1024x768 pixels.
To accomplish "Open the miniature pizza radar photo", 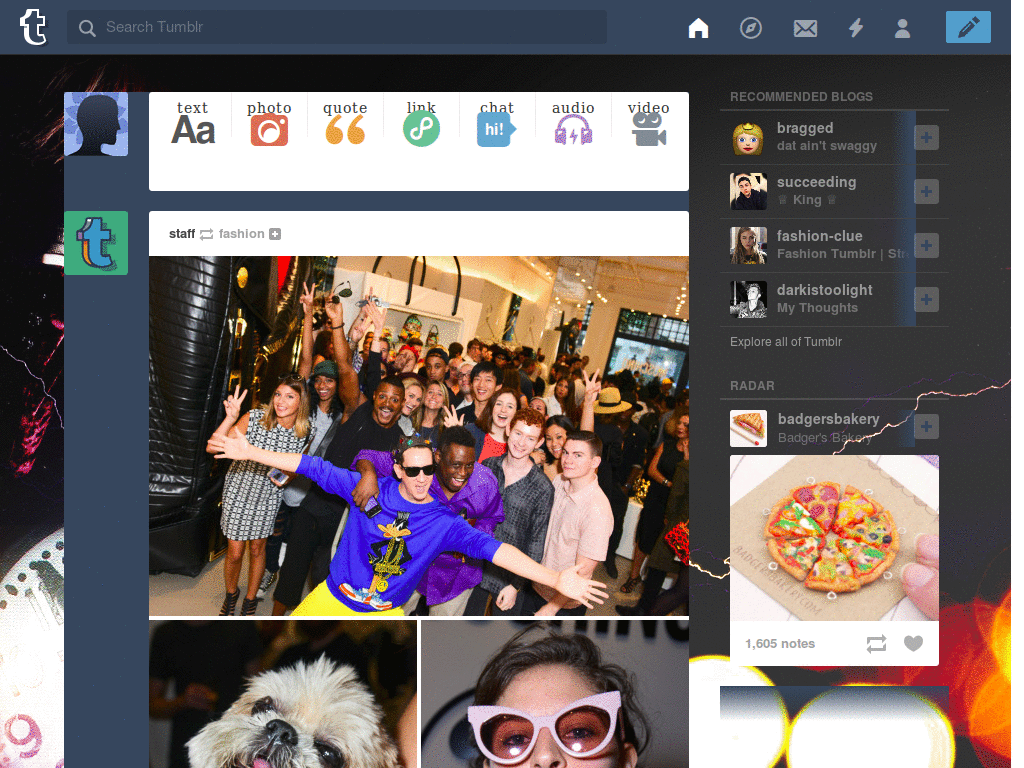I will click(x=834, y=538).
